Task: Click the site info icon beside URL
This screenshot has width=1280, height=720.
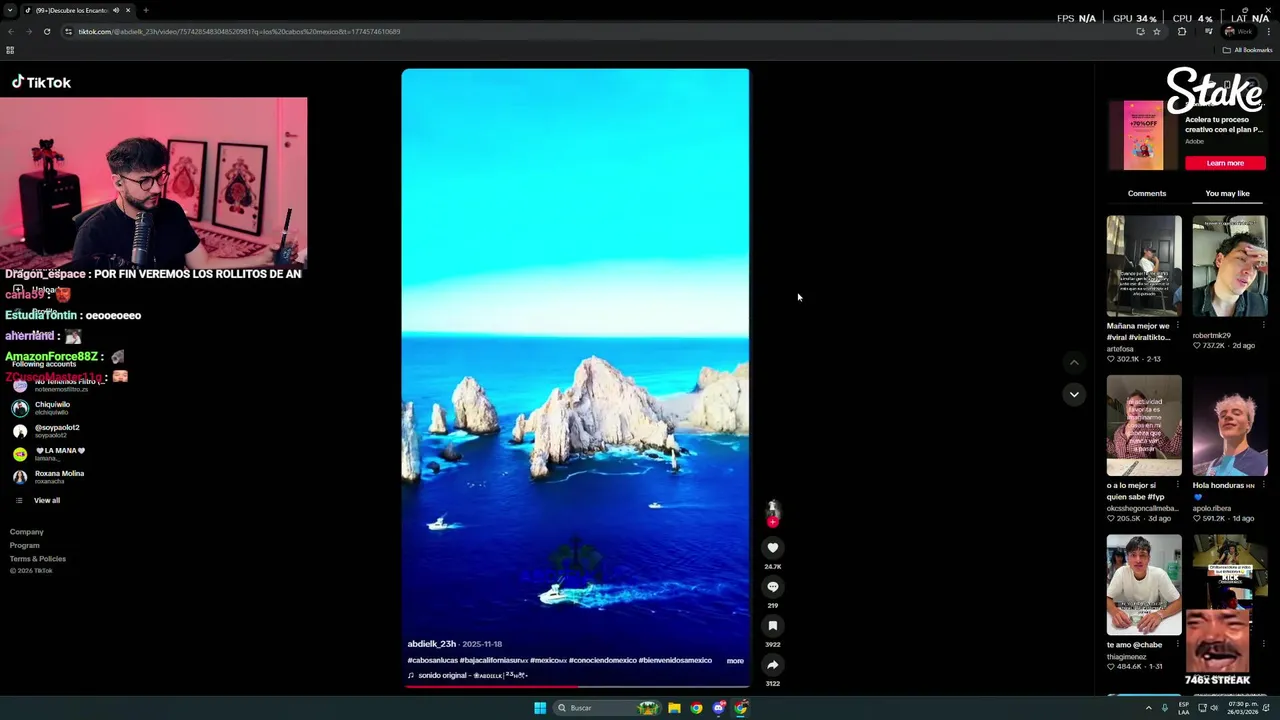Action: (x=68, y=32)
